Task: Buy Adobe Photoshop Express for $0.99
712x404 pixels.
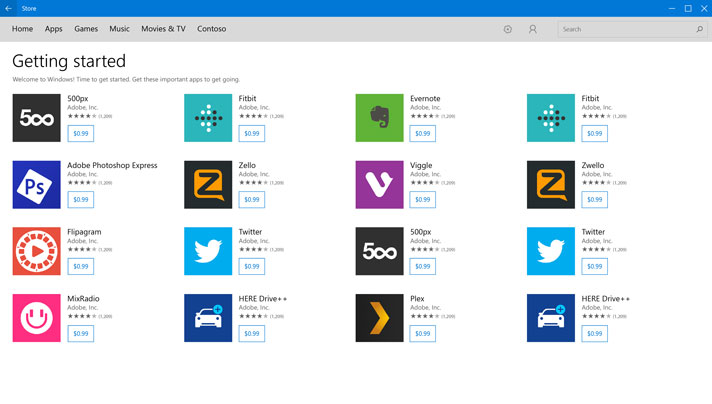Action: click(81, 200)
